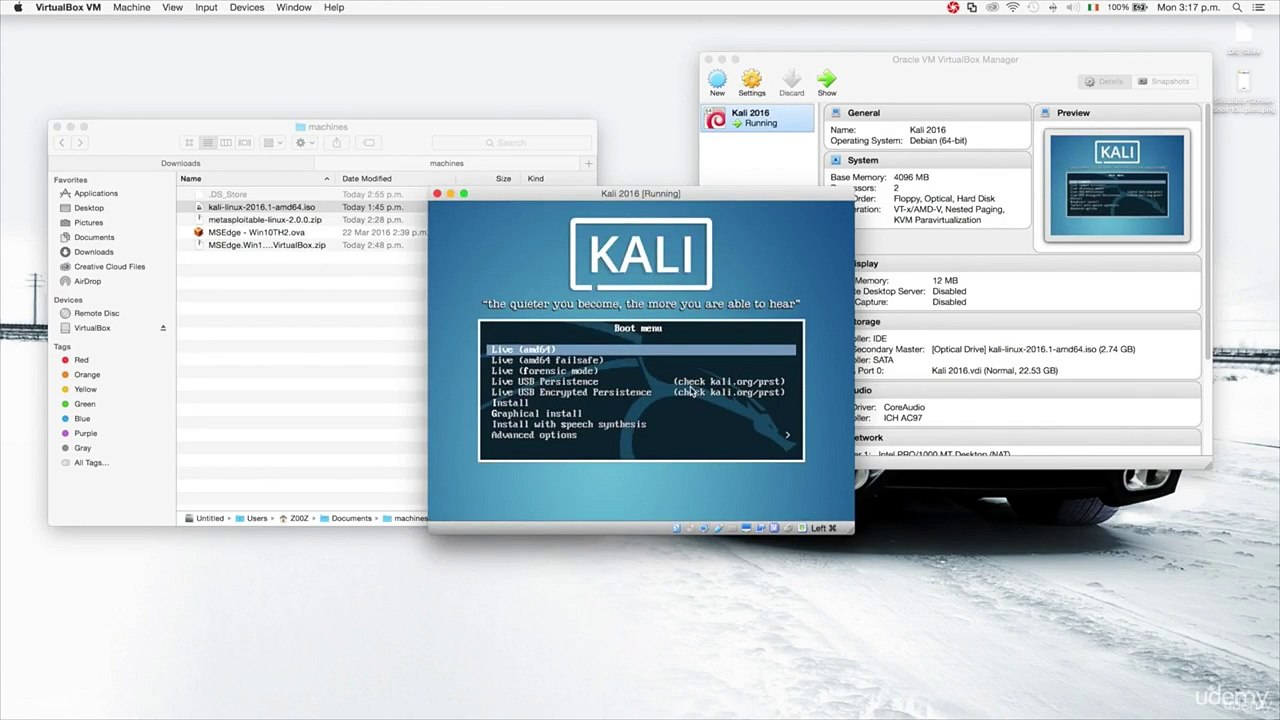Click the green Show arrow in VirtualBox Manager
This screenshot has height=720, width=1280.
point(827,79)
